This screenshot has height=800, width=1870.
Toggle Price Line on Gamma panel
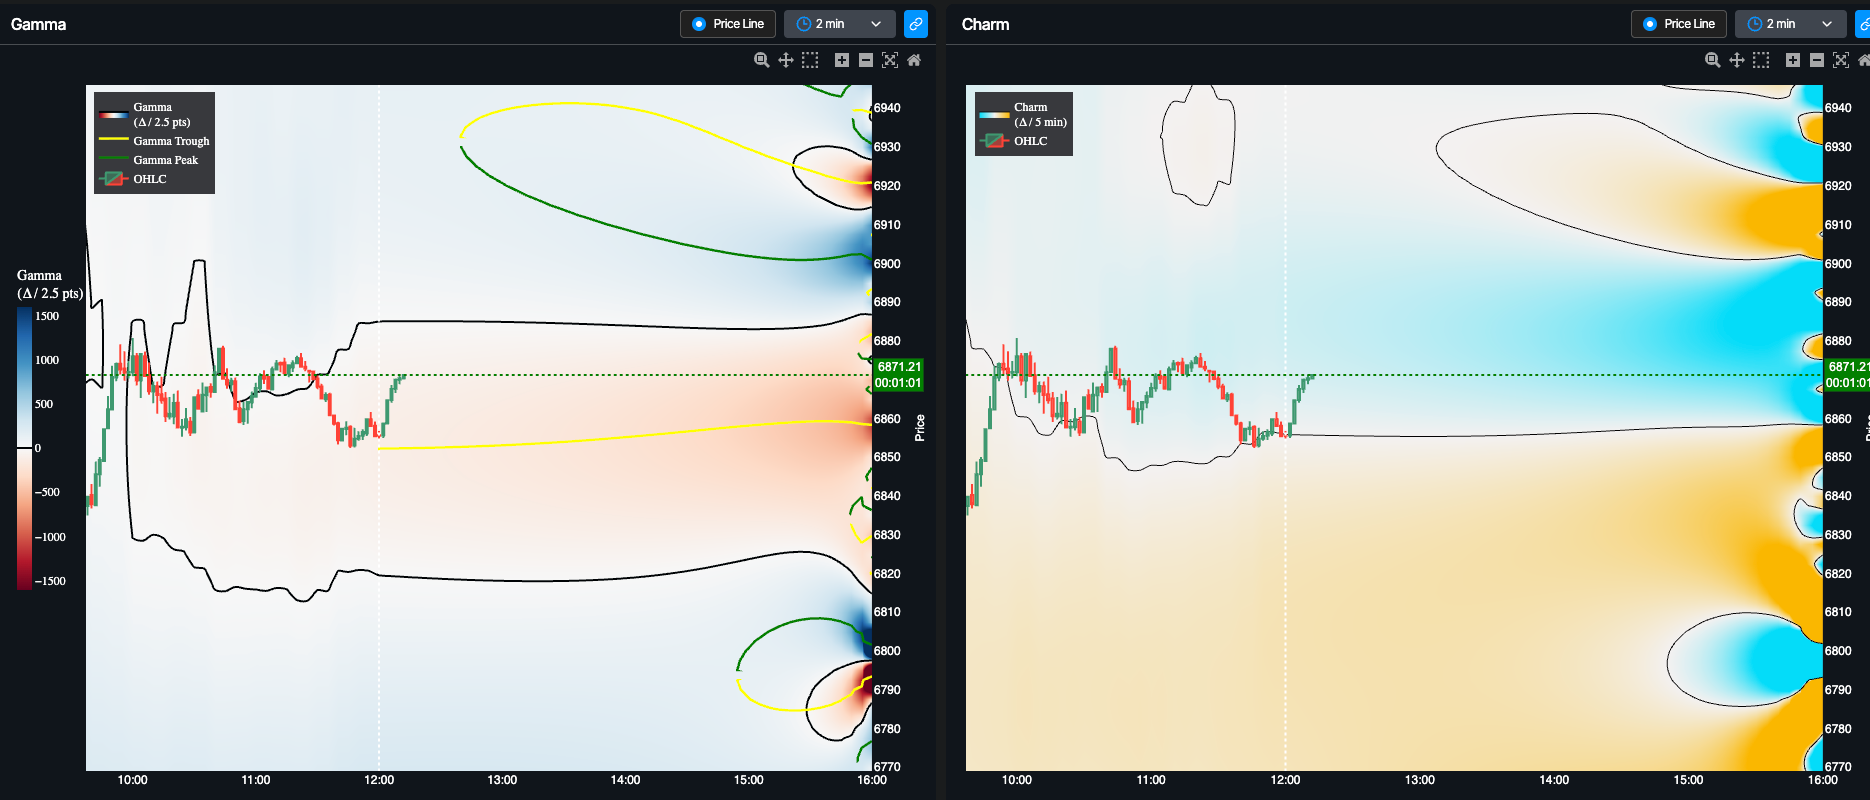(x=728, y=24)
